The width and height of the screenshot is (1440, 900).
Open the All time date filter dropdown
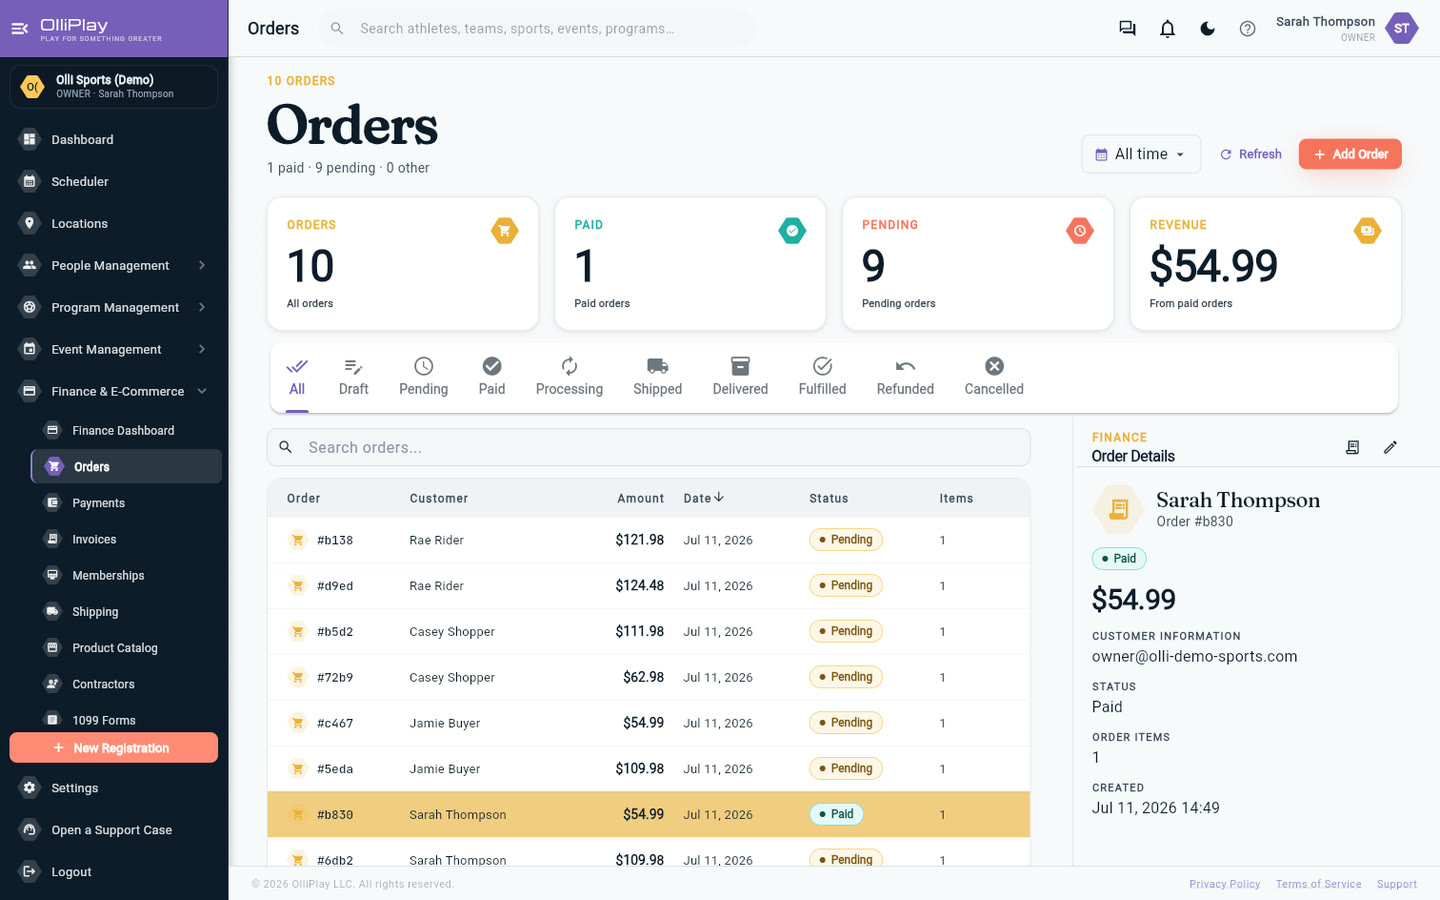click(1141, 154)
